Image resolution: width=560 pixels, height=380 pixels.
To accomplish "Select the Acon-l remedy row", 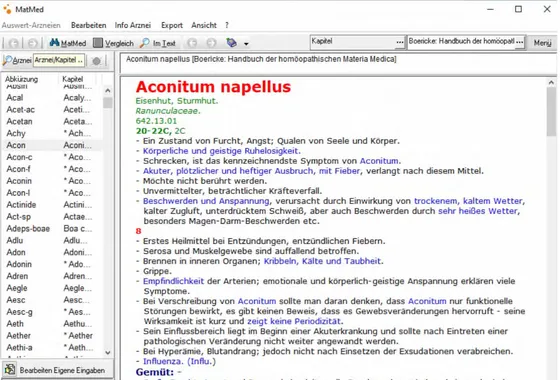I will pos(52,192).
